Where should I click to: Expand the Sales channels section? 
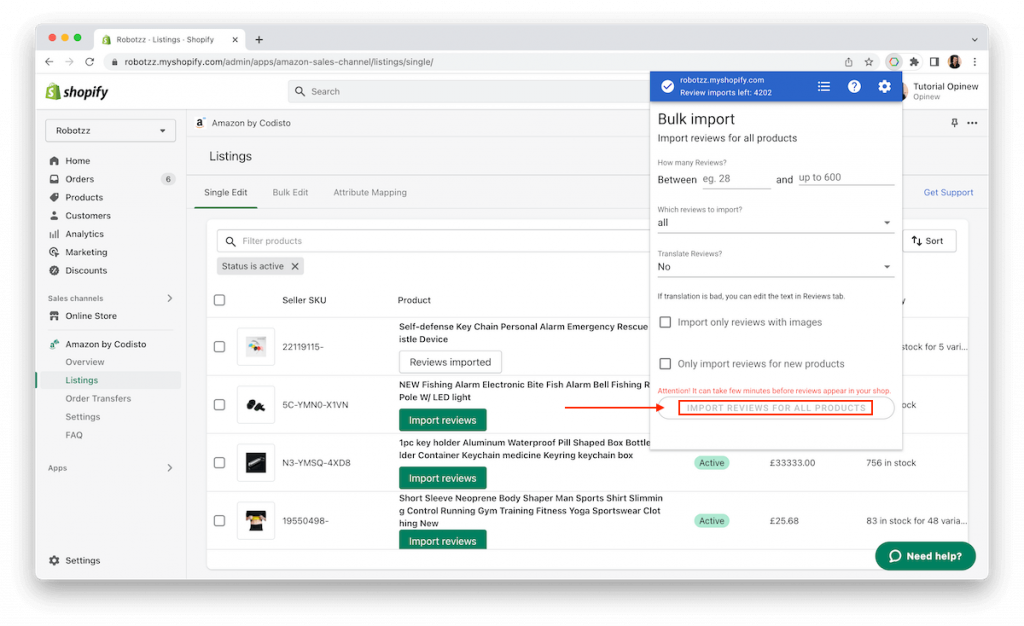[x=170, y=298]
